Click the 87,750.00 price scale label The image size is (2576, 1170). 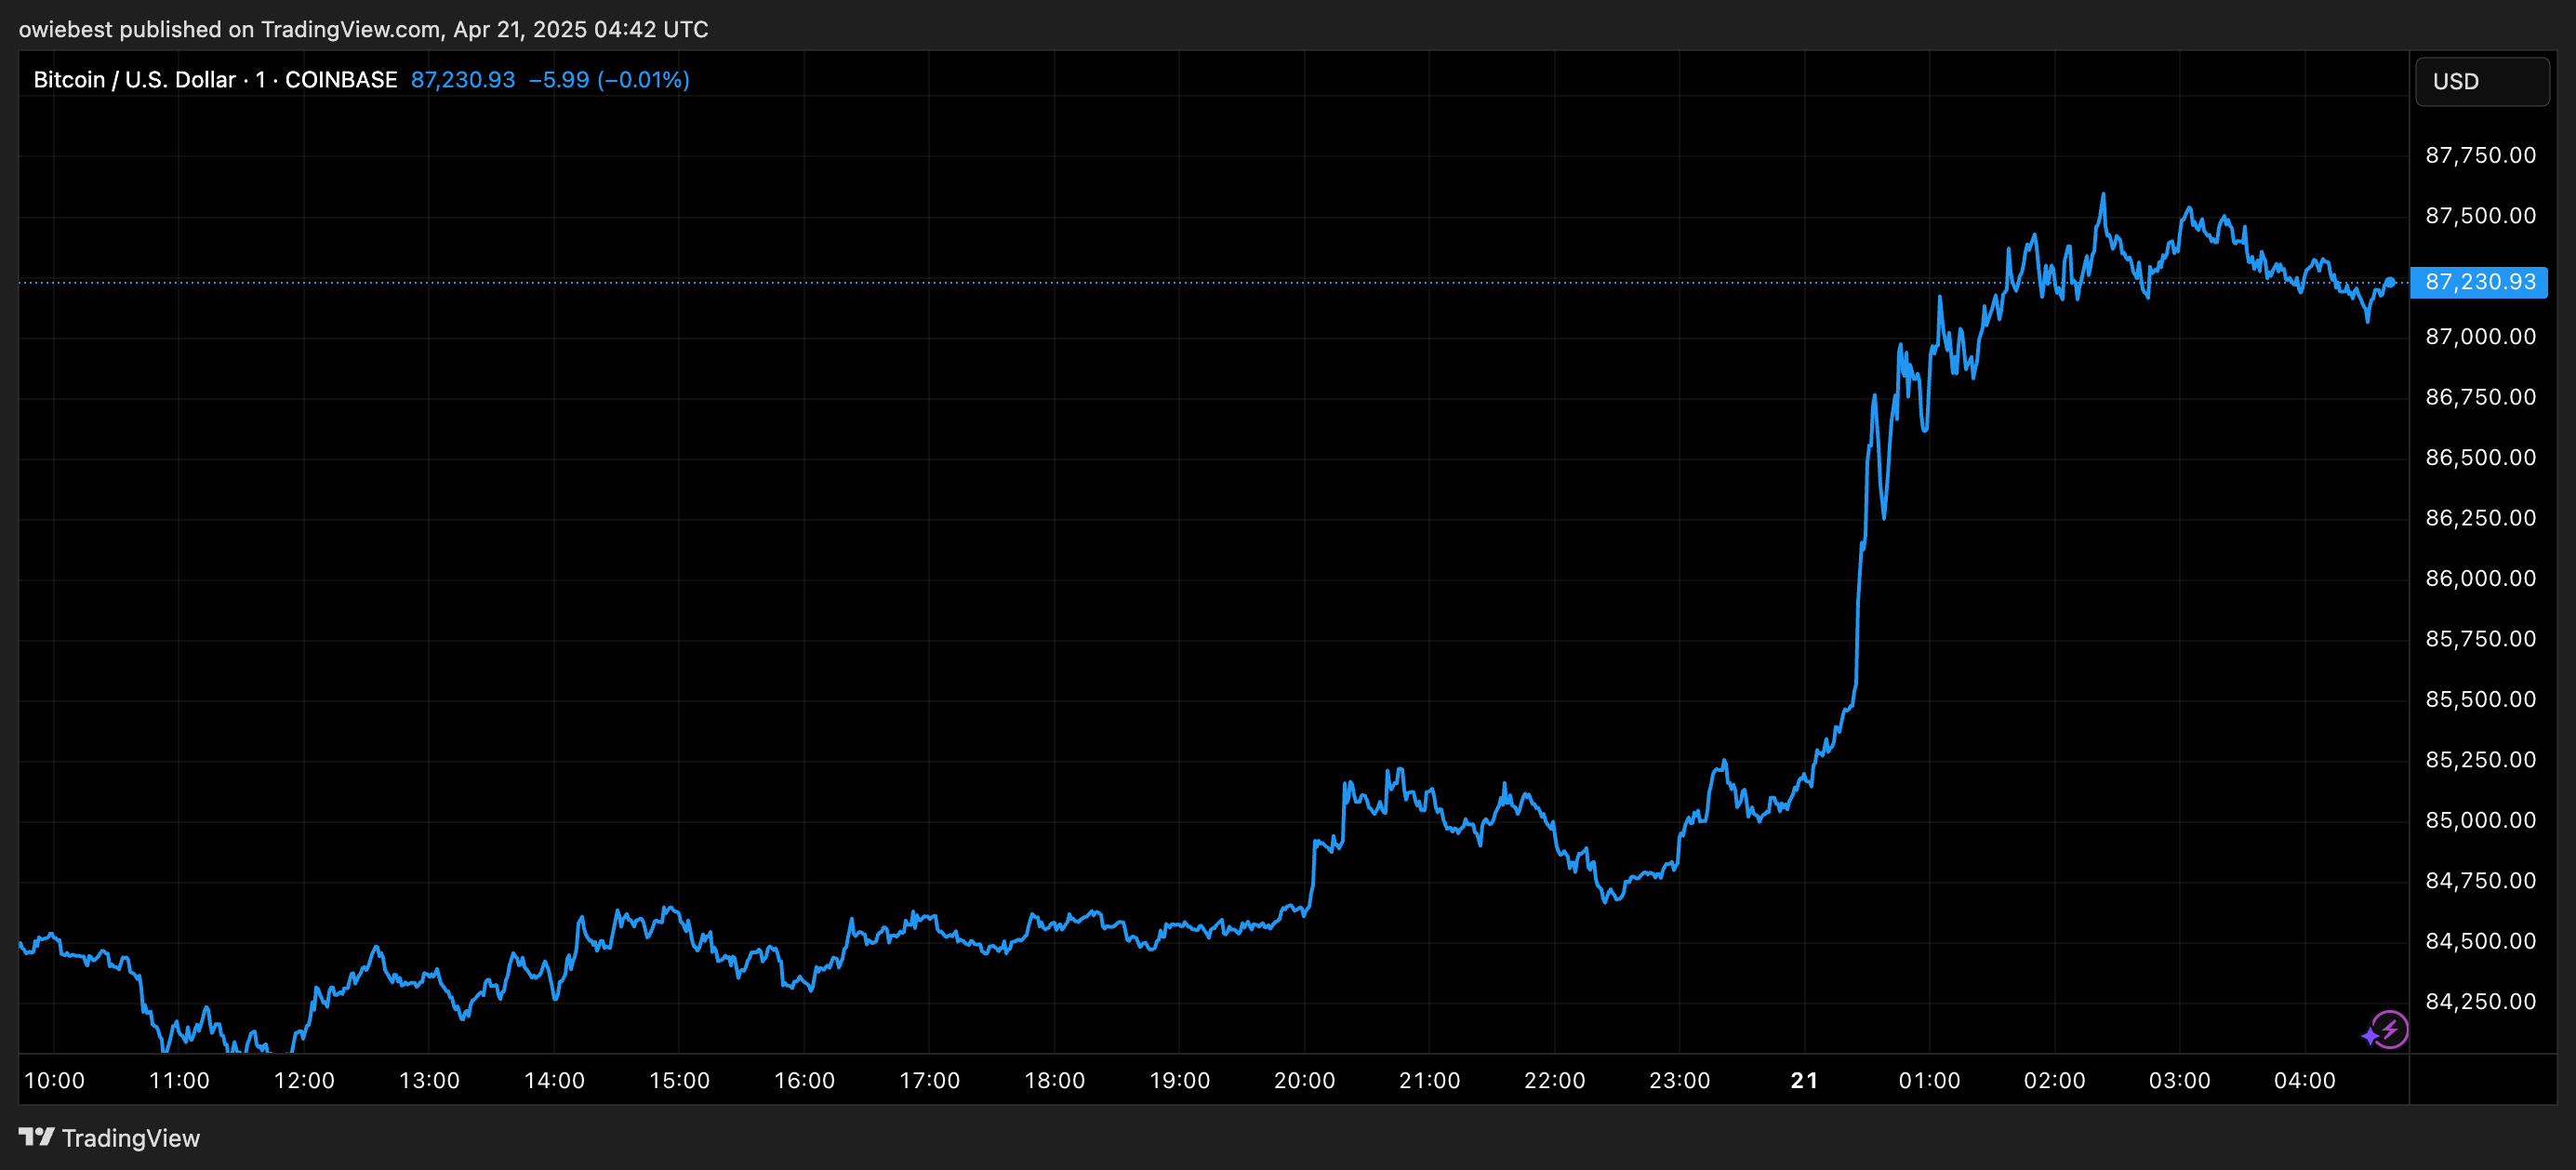tap(2480, 155)
